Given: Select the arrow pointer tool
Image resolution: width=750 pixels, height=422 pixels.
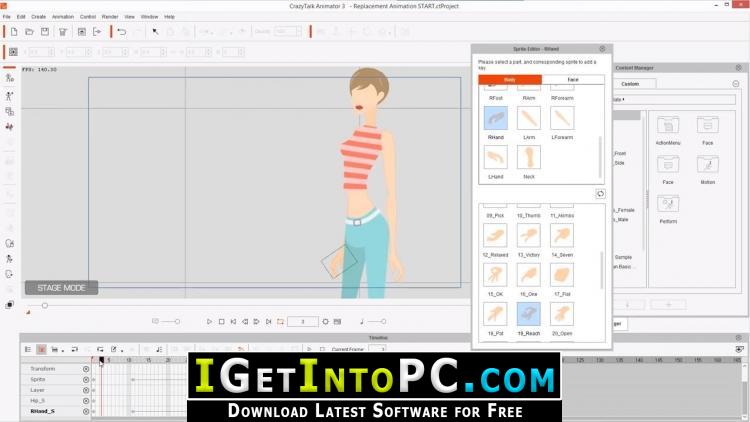Looking at the screenshot, I should 155,32.
